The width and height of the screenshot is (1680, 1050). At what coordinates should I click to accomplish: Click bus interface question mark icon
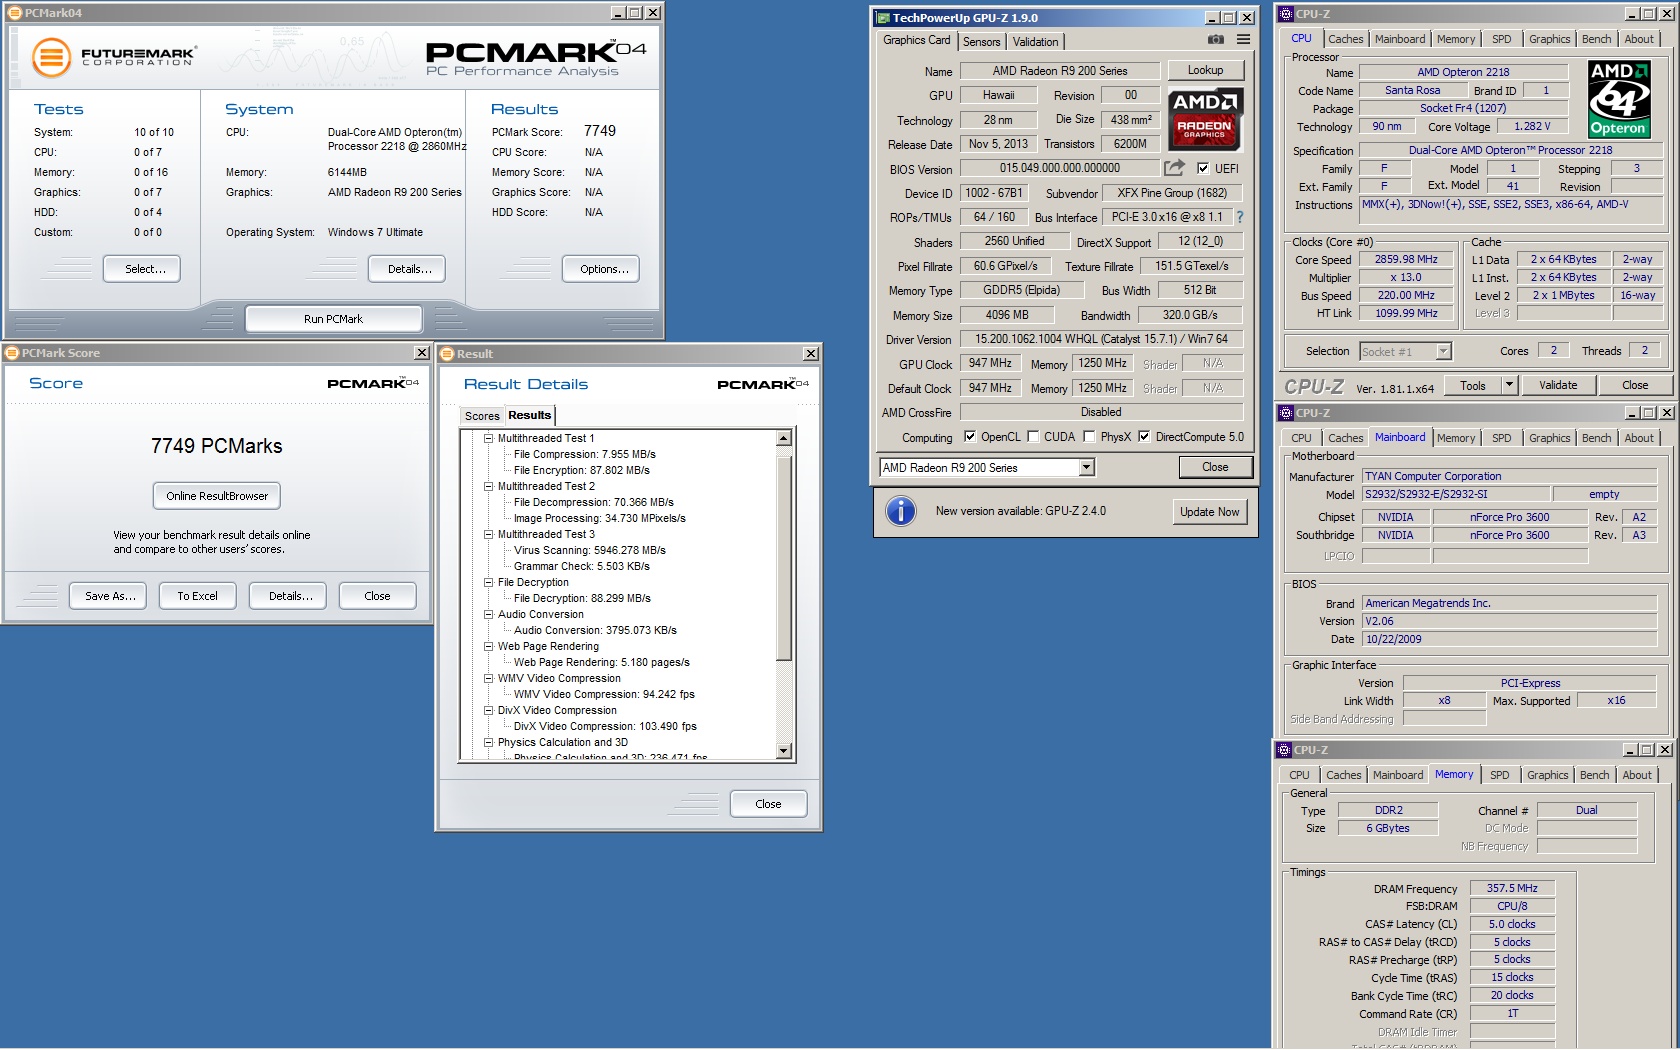pos(1240,217)
